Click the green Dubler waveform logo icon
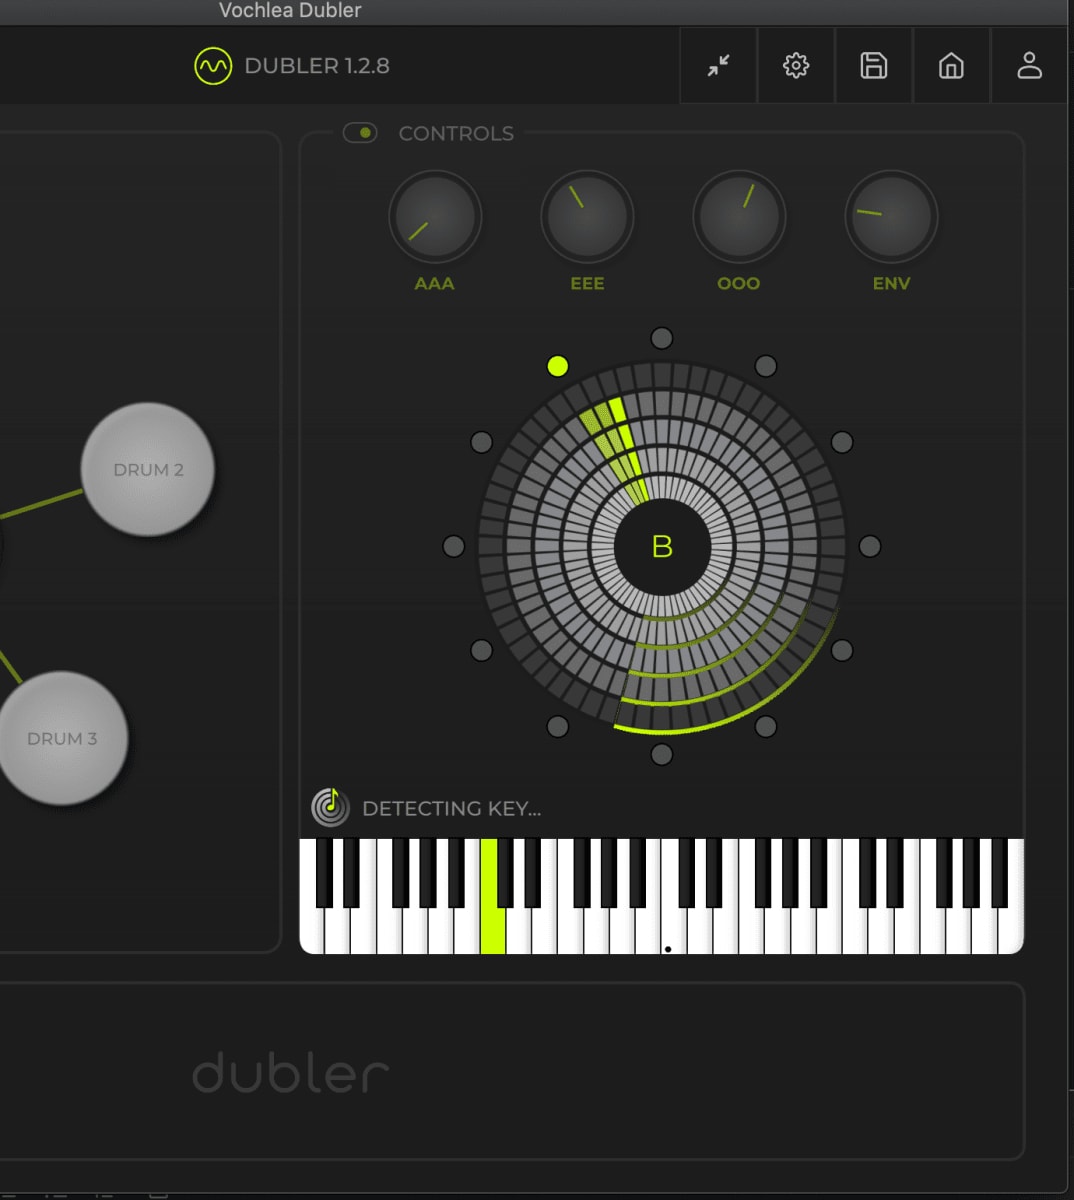The height and width of the screenshot is (1200, 1074). pos(213,66)
